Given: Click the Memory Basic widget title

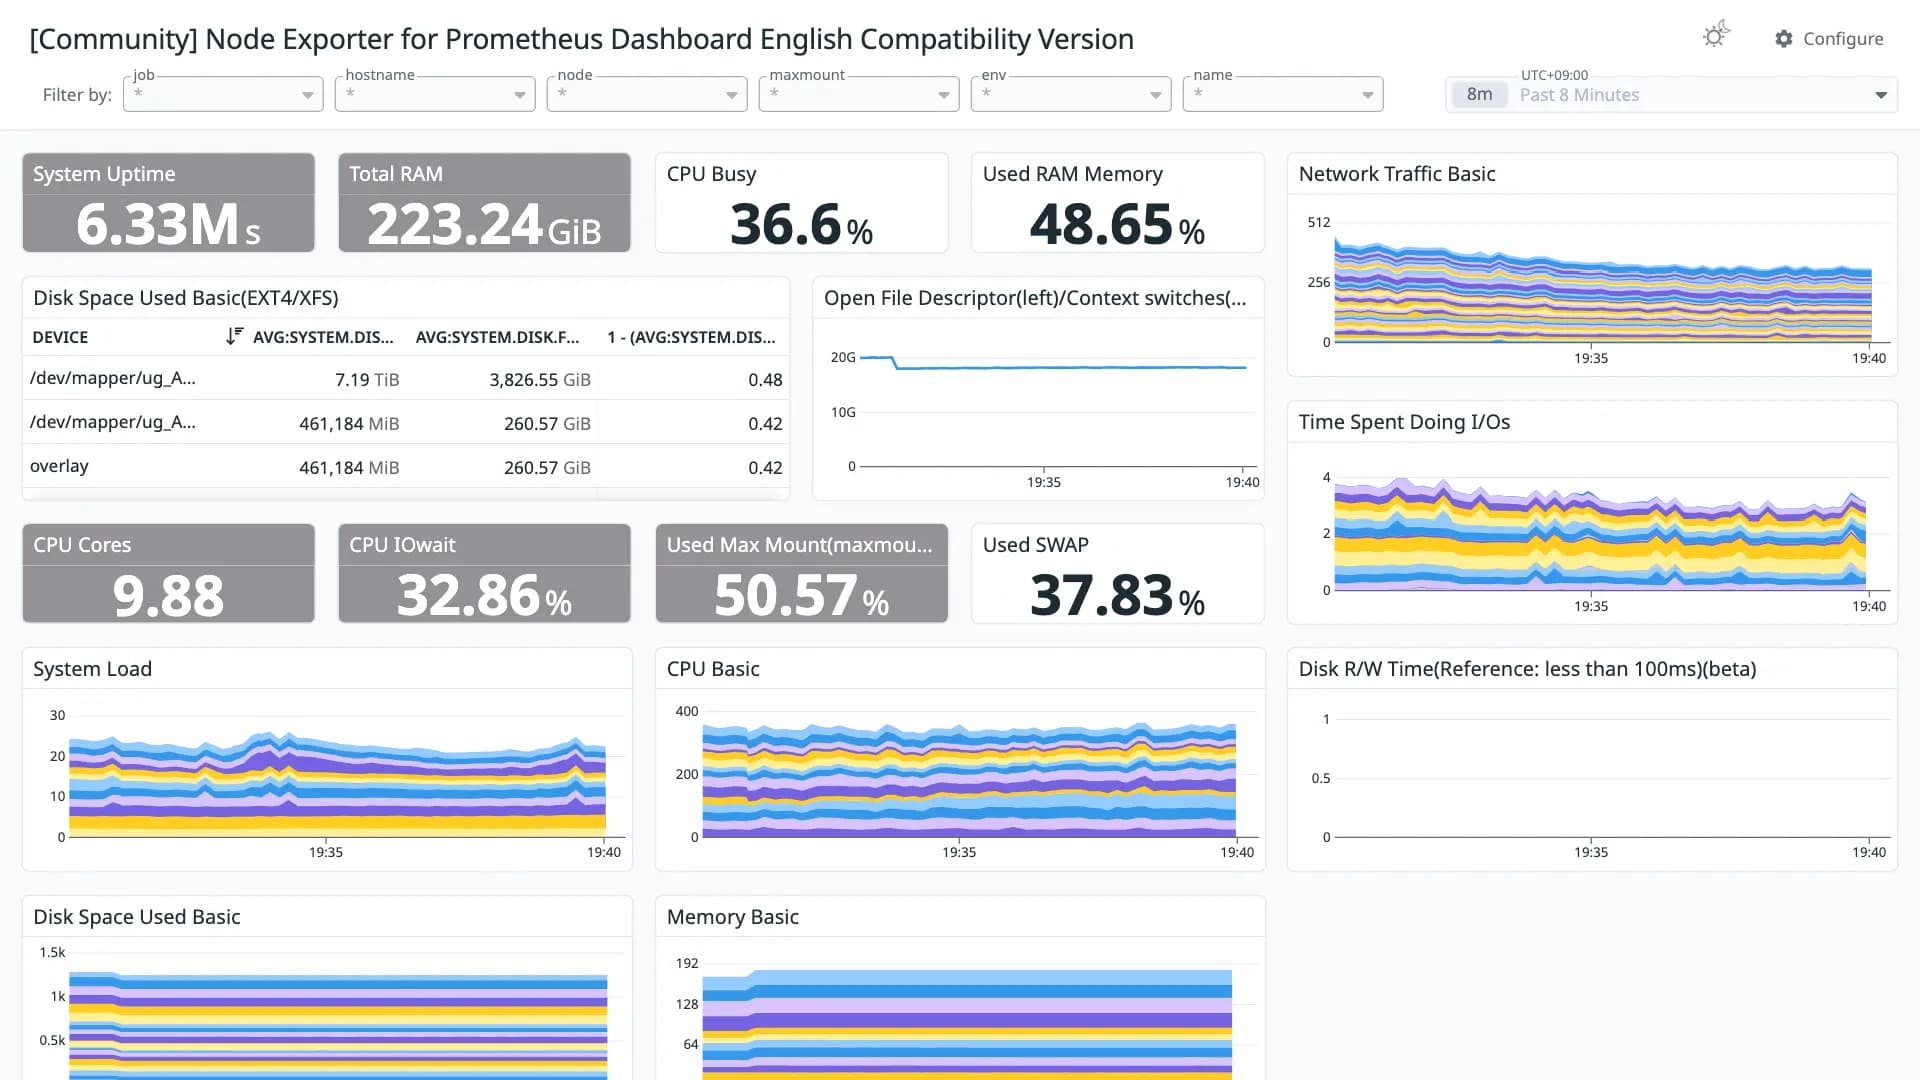Looking at the screenshot, I should (x=732, y=917).
